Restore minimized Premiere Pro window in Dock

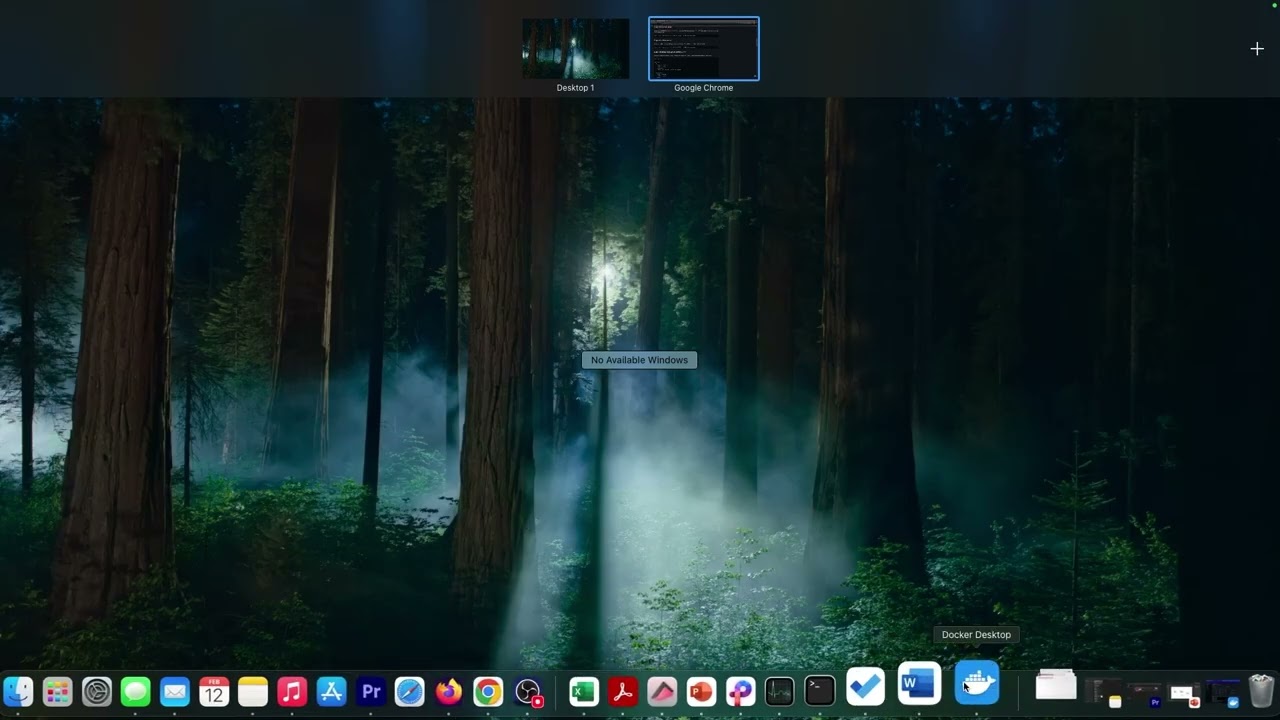(x=1145, y=694)
